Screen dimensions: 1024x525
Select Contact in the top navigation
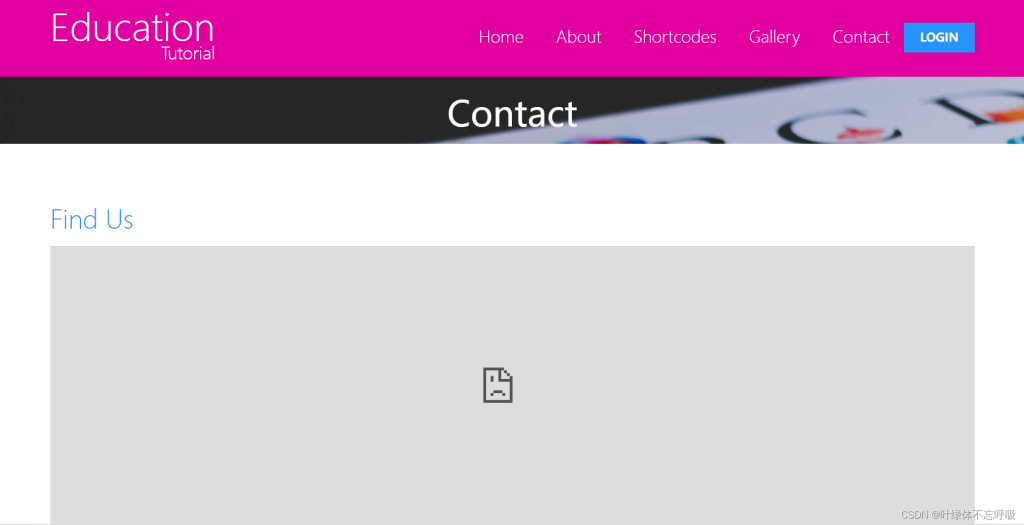[x=861, y=37]
